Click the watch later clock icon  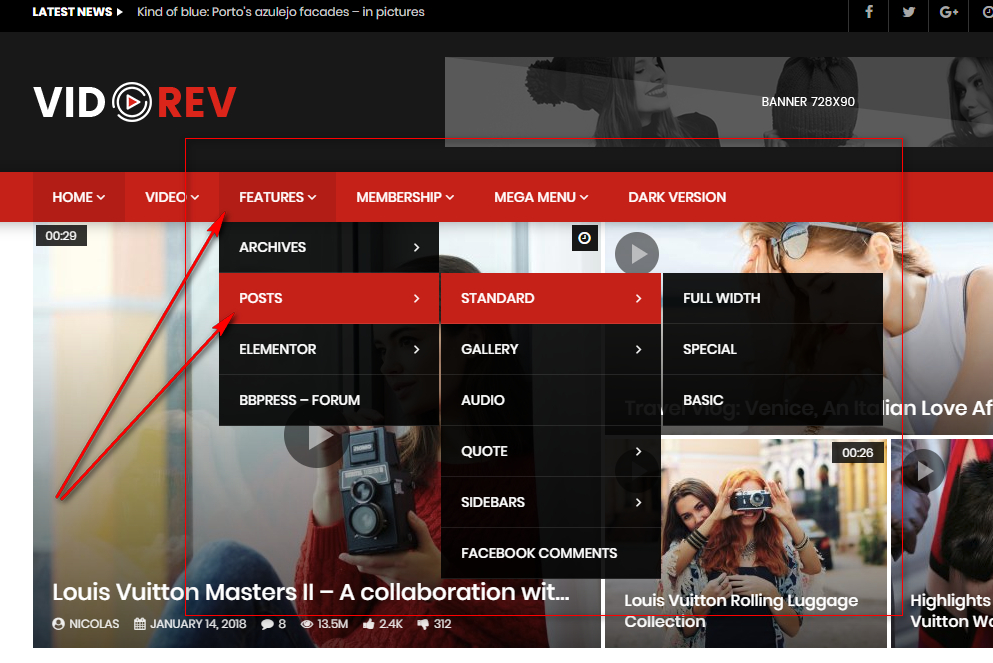pyautogui.click(x=585, y=237)
